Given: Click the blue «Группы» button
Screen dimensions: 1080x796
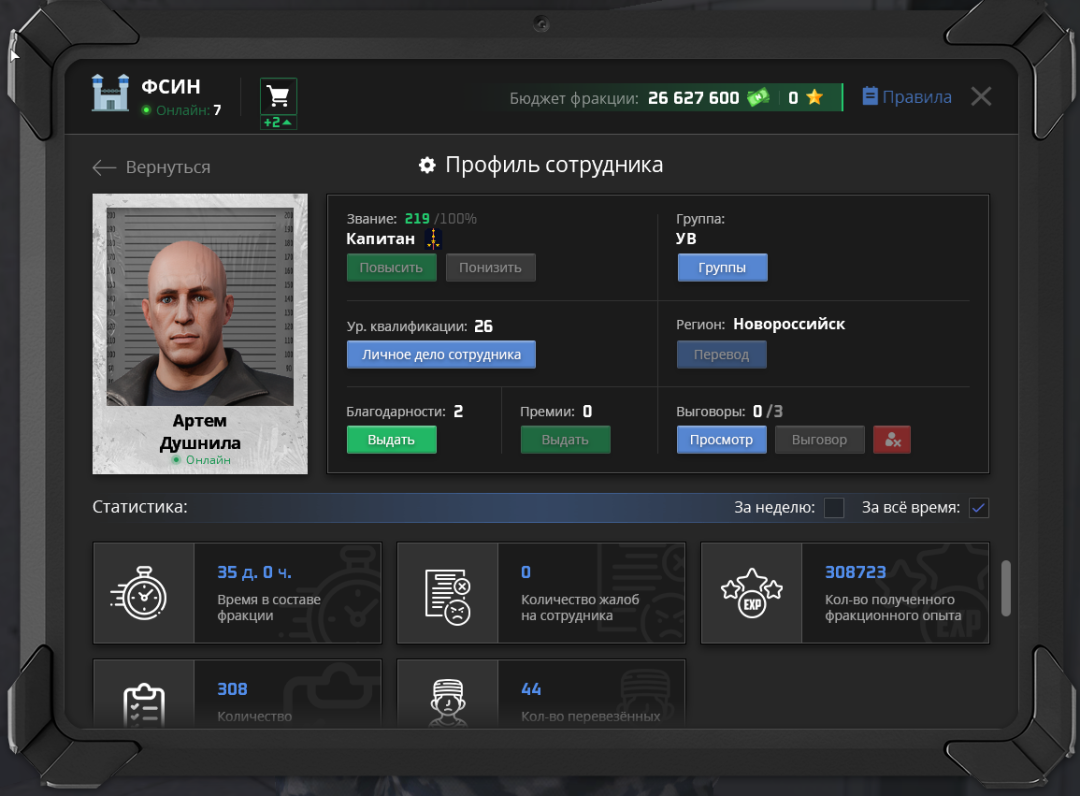Looking at the screenshot, I should coord(722,268).
